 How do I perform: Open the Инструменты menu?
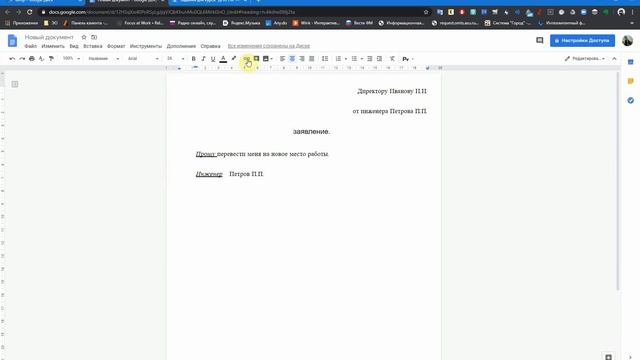(x=146, y=46)
